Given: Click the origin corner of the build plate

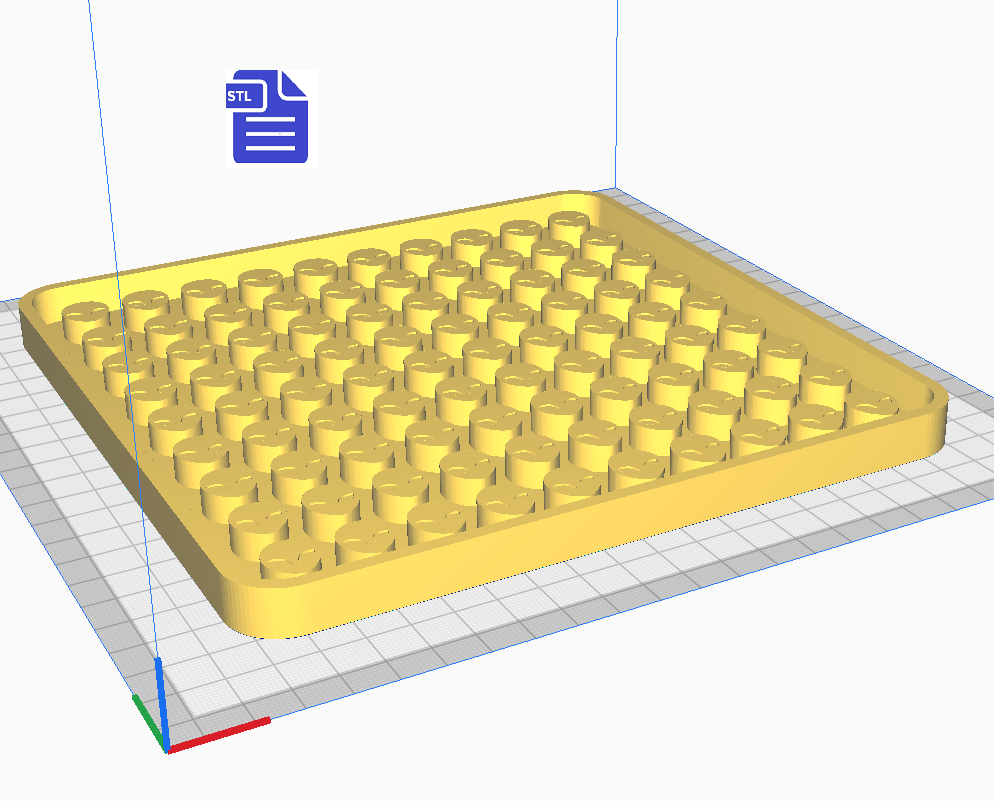Looking at the screenshot, I should 168,750.
